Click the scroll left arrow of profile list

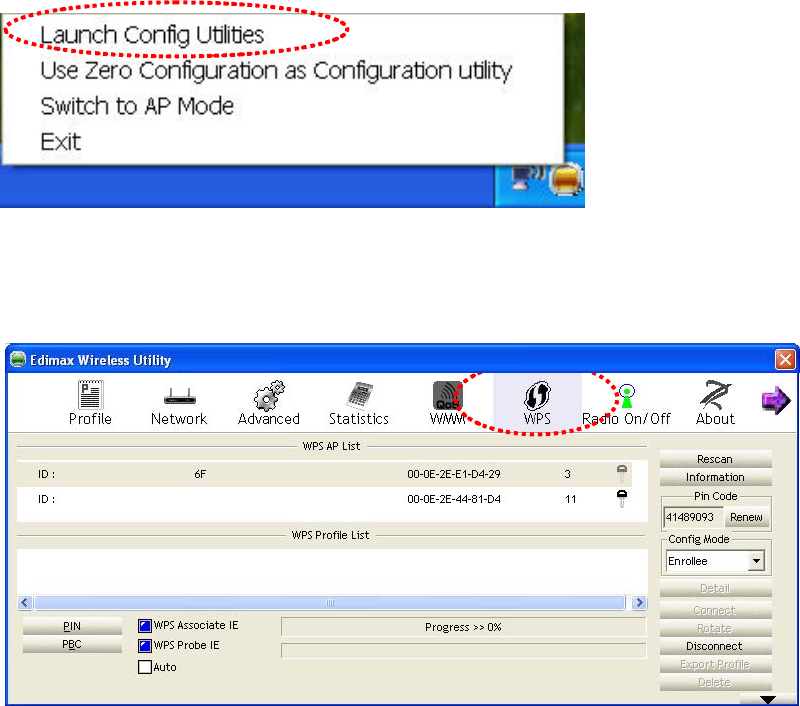[25, 602]
